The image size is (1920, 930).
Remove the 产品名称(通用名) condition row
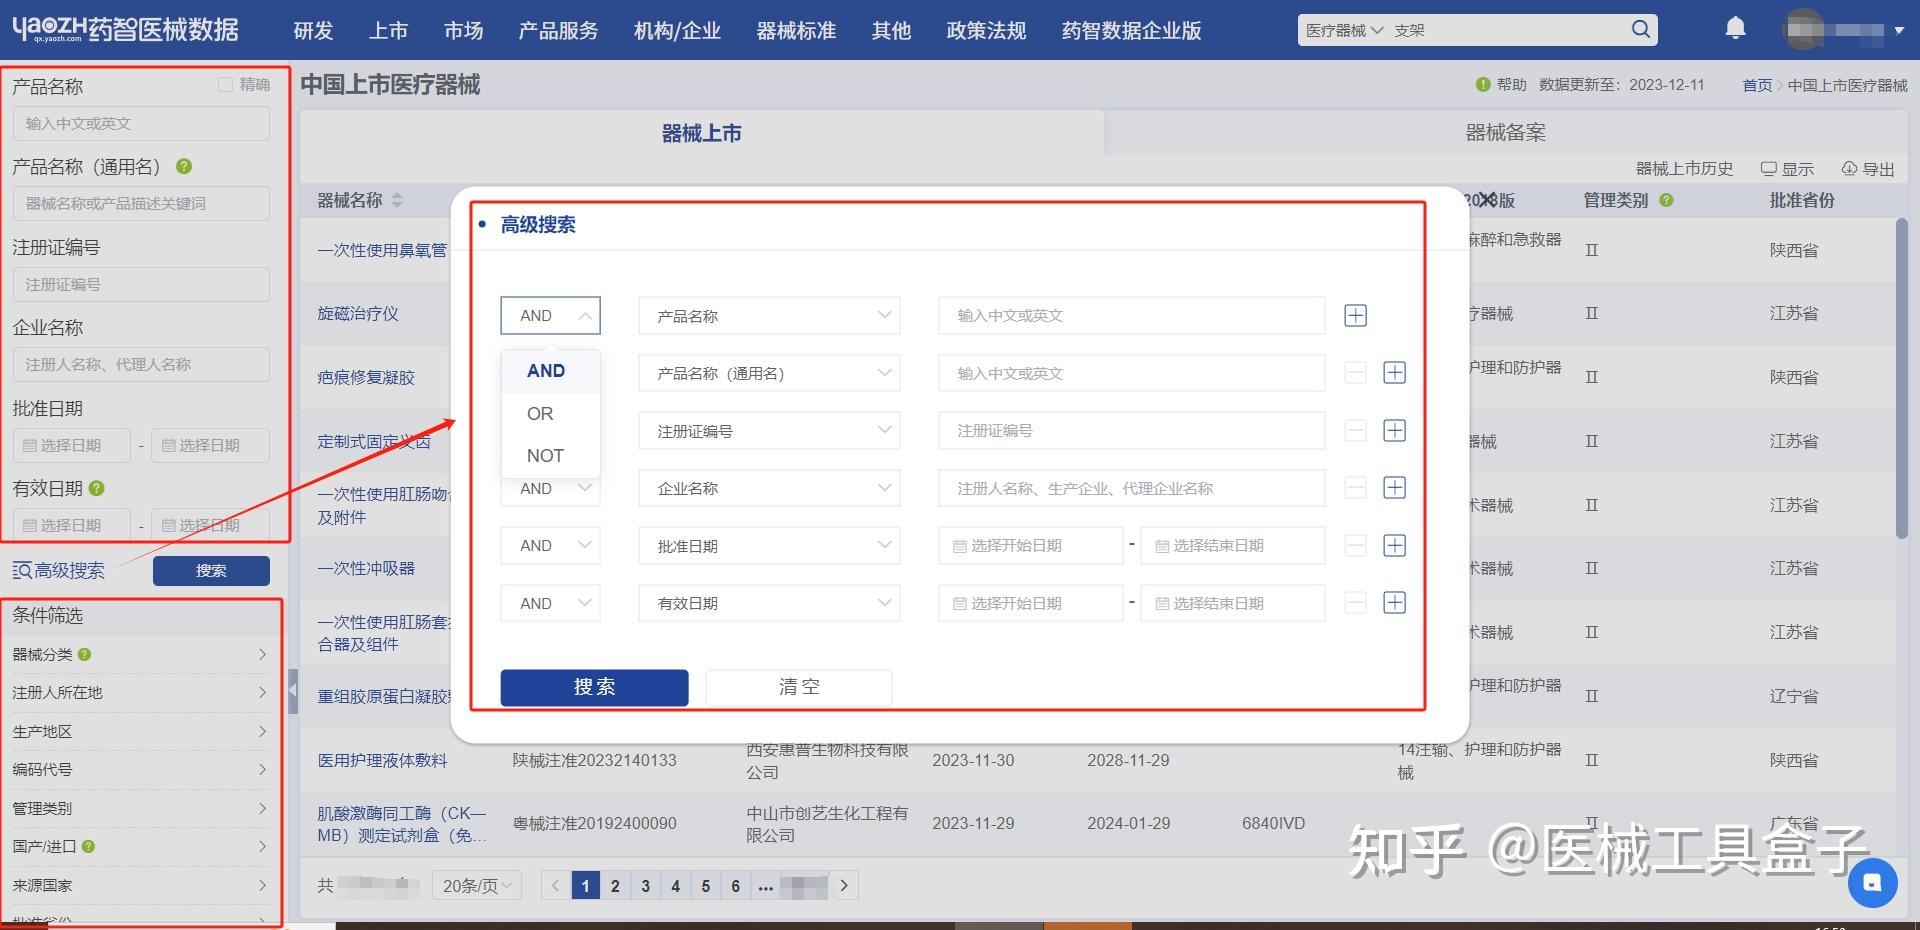click(1355, 373)
